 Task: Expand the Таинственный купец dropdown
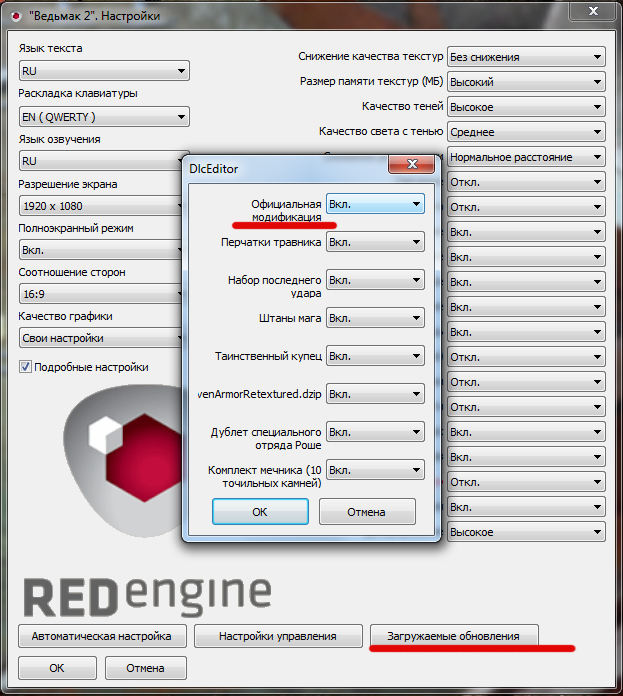tap(375, 356)
